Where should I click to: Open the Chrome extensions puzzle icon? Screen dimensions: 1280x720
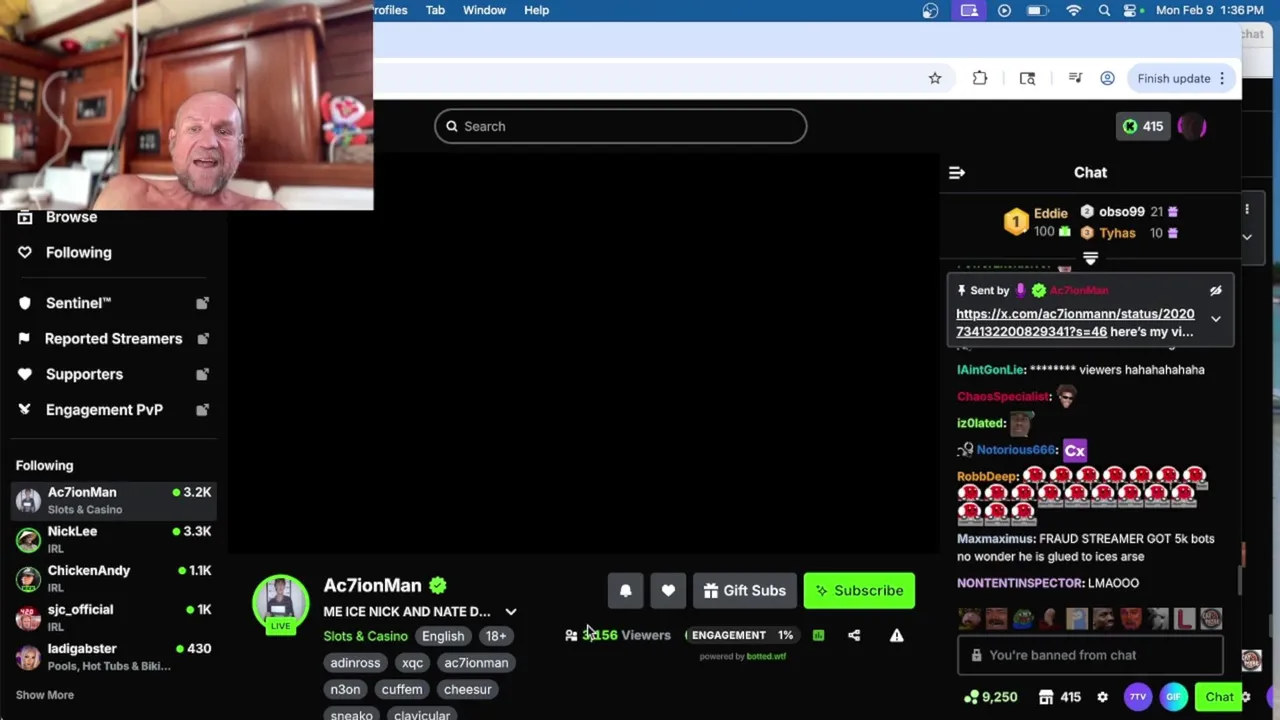coord(980,78)
